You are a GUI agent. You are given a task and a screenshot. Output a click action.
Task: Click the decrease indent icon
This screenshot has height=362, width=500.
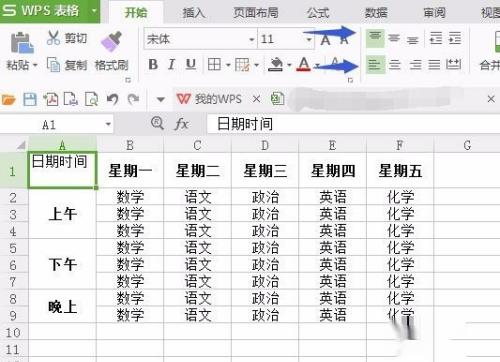click(436, 38)
